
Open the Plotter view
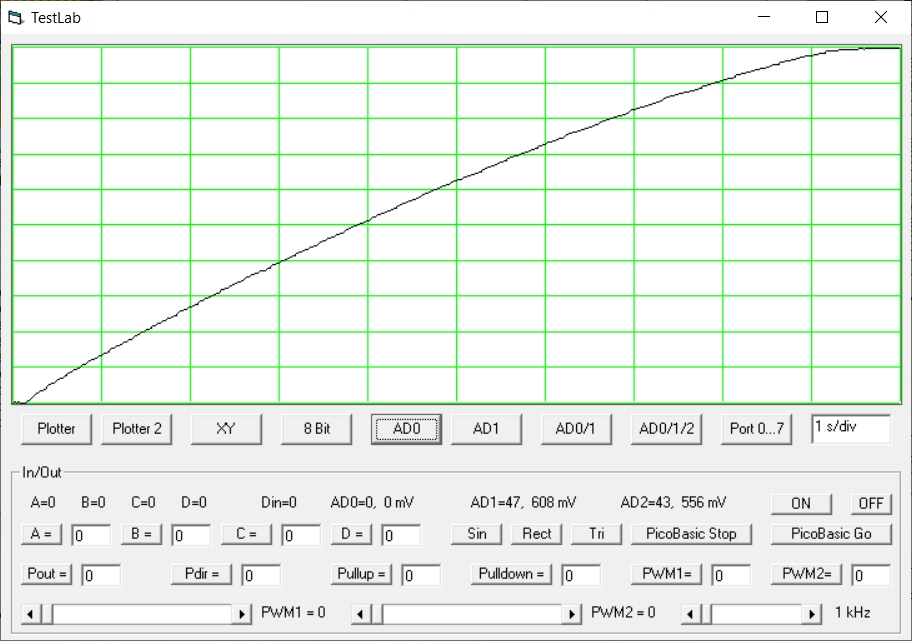[56, 428]
